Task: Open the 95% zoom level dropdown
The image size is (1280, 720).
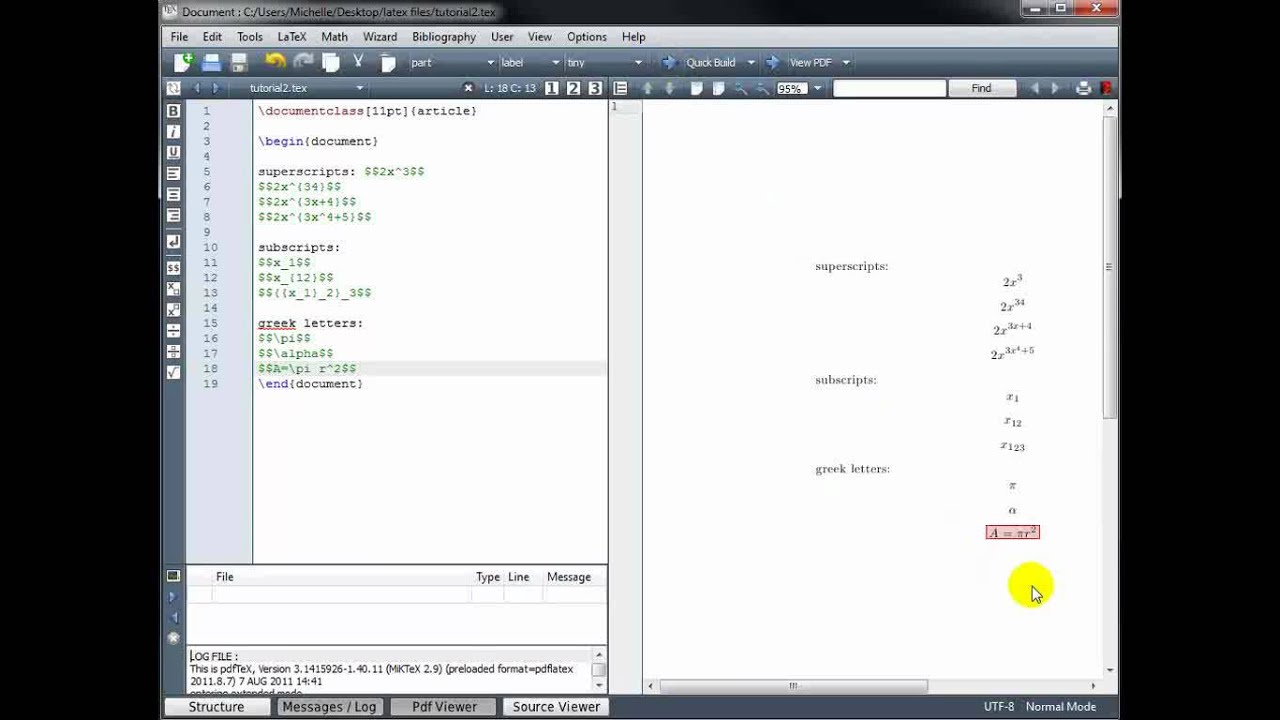Action: coord(817,88)
